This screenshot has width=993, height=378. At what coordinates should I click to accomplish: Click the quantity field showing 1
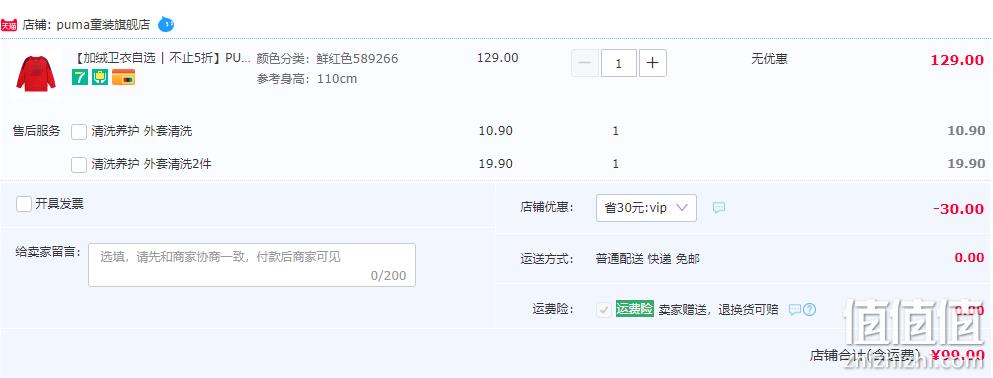(x=619, y=63)
